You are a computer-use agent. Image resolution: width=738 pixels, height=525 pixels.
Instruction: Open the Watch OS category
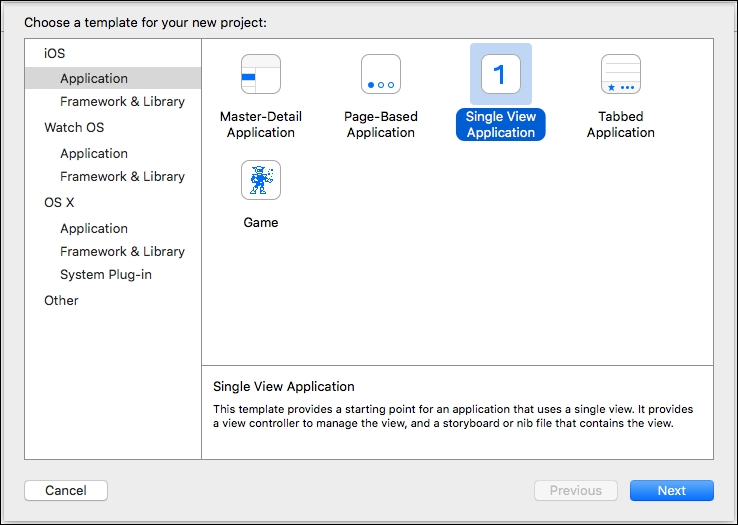click(74, 127)
